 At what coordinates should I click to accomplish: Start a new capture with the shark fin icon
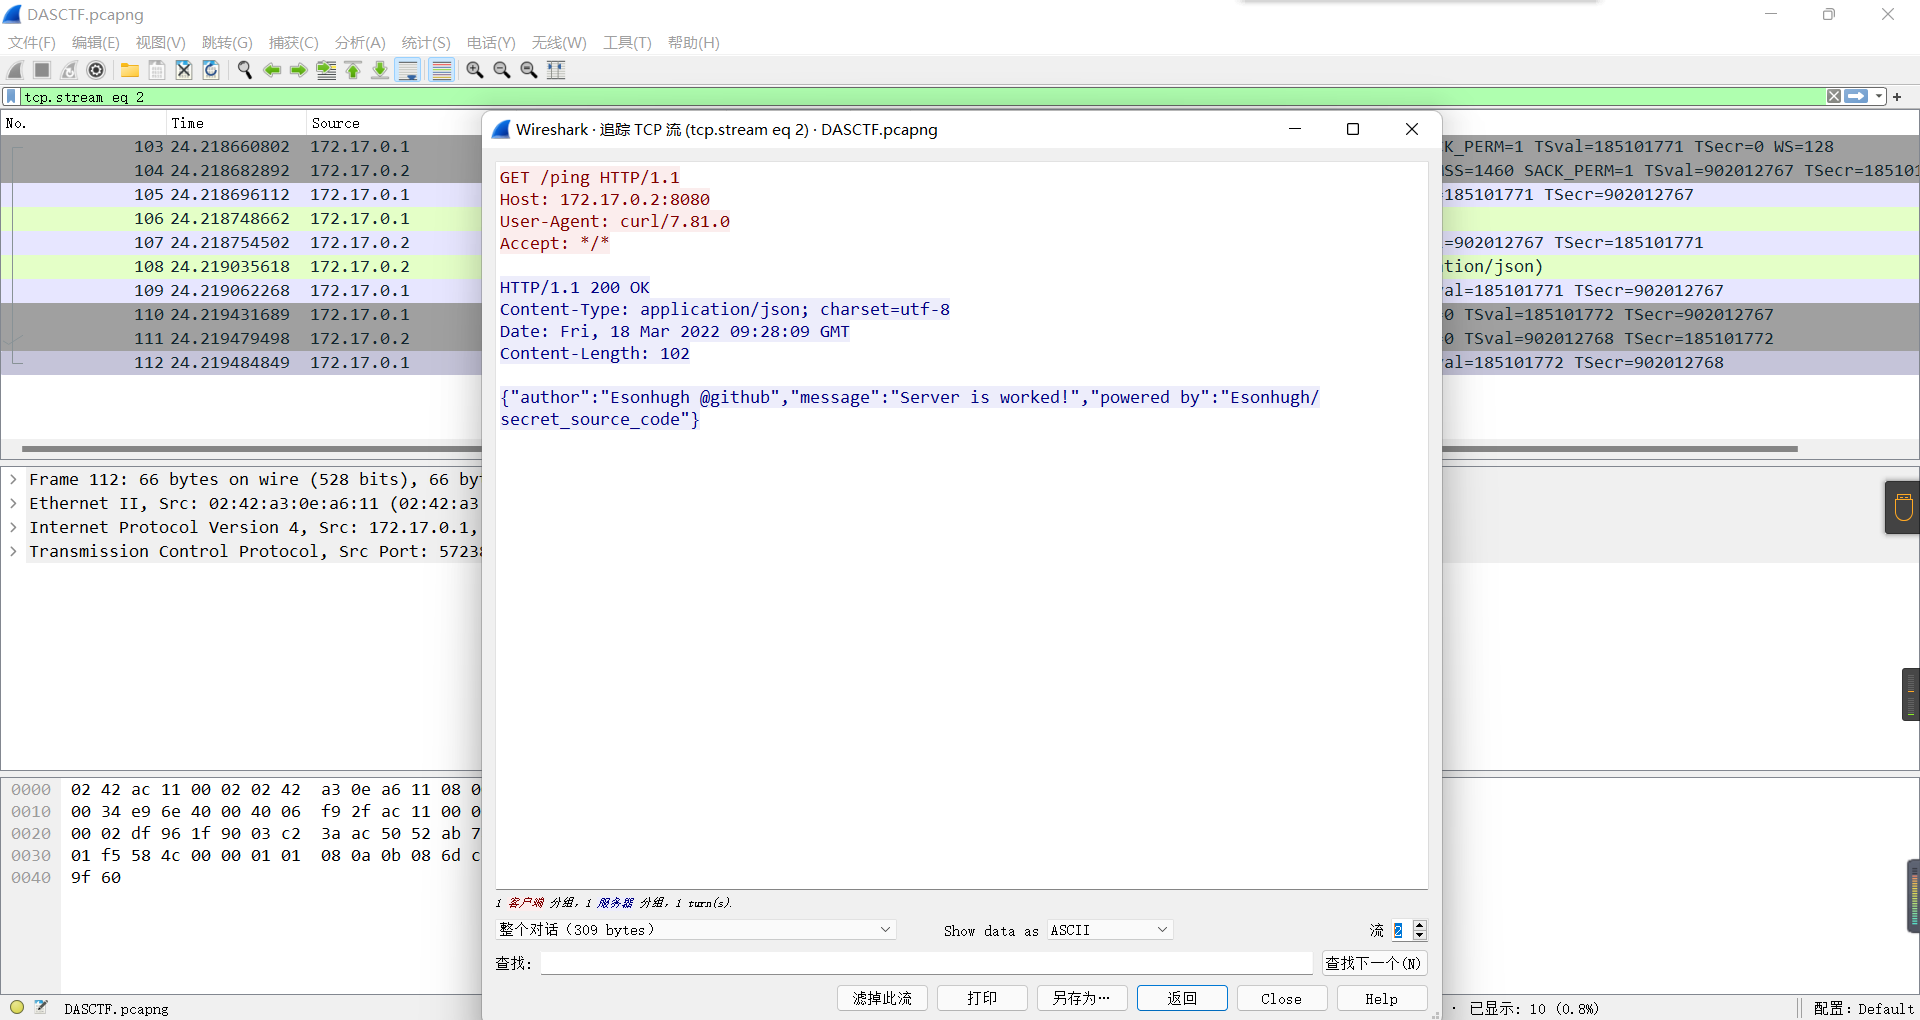[x=15, y=70]
